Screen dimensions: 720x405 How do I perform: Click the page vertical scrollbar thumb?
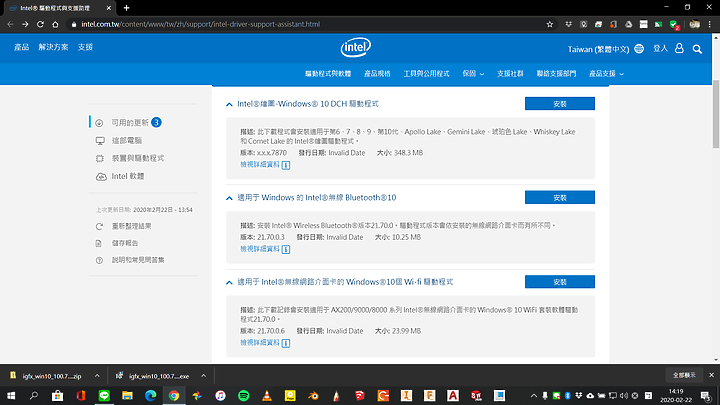pos(715,114)
